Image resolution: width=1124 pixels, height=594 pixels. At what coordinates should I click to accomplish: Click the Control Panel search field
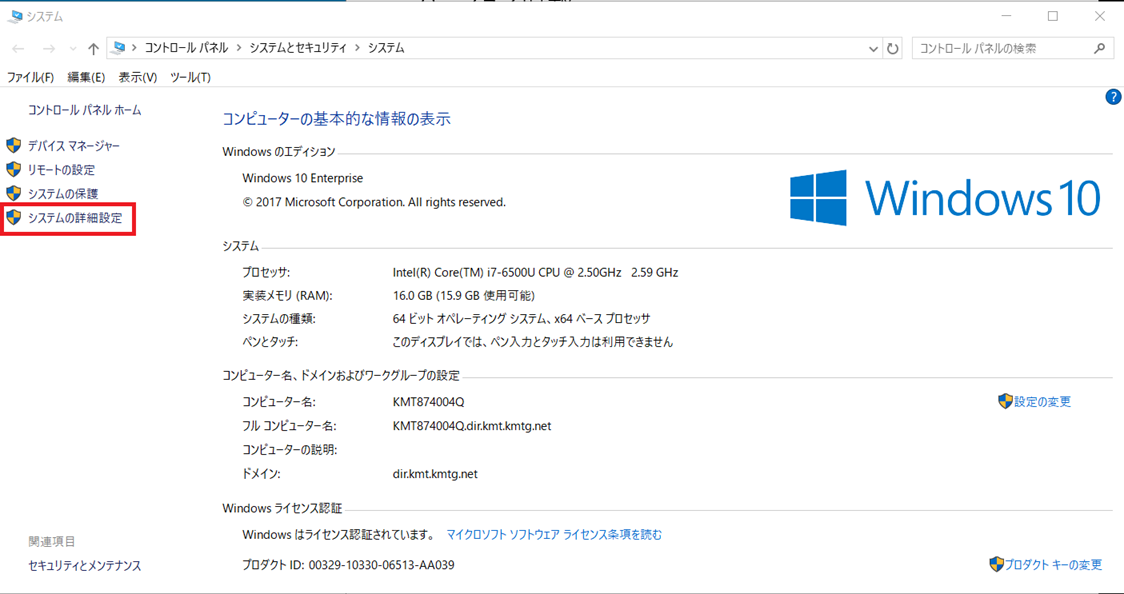(x=1000, y=49)
